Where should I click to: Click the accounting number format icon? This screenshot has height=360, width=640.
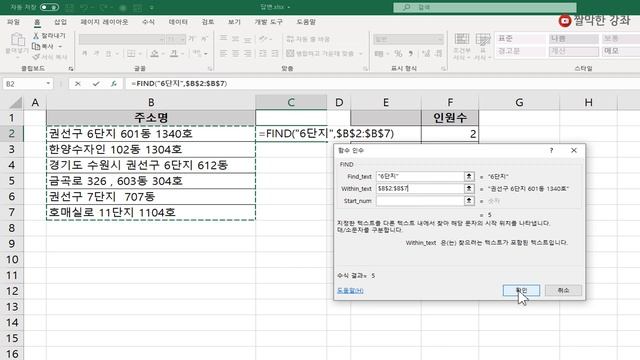pyautogui.click(x=379, y=53)
